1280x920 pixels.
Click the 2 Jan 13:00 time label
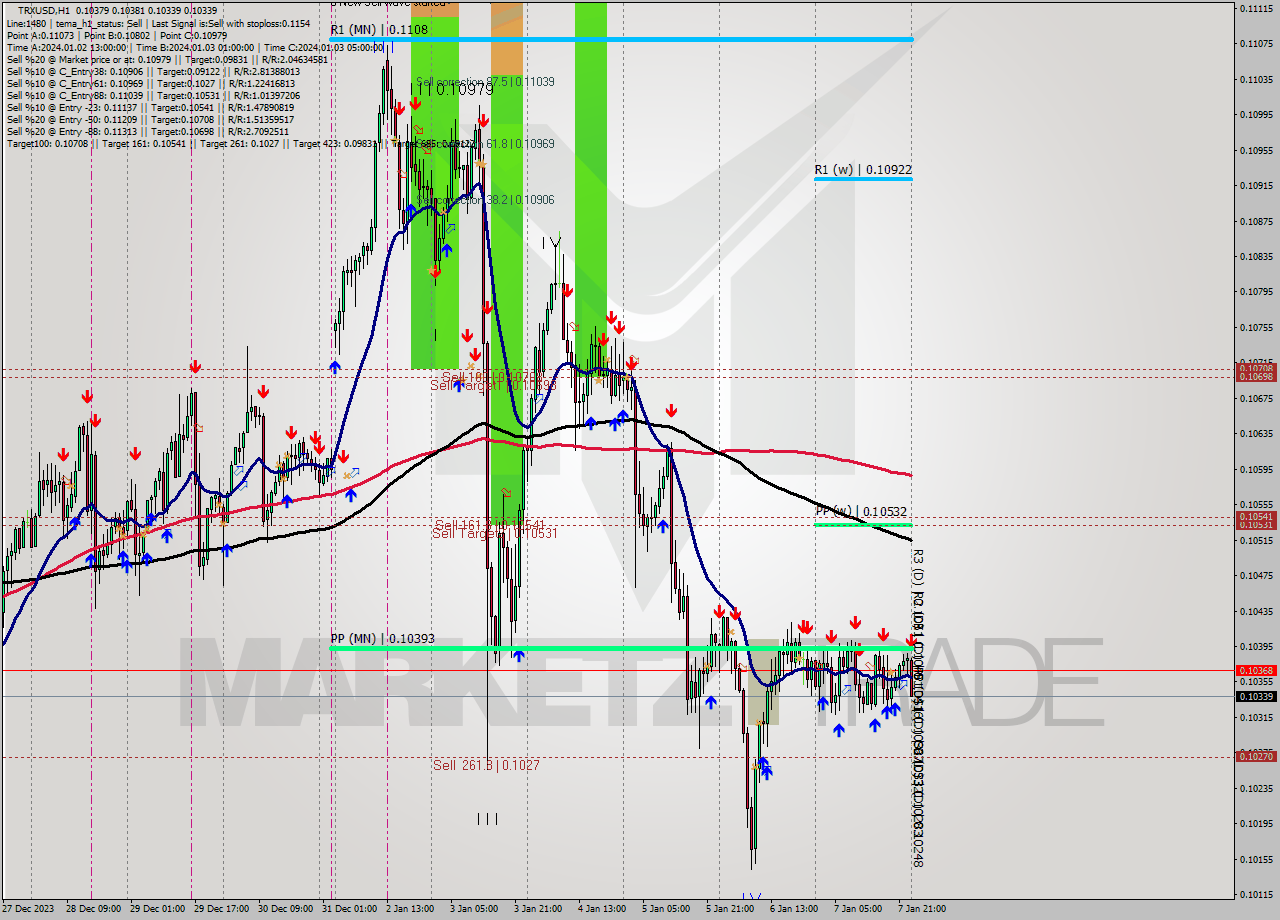tap(409, 909)
